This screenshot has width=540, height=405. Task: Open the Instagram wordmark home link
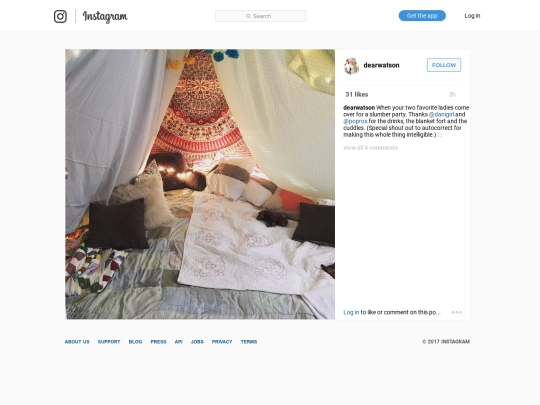coord(105,16)
